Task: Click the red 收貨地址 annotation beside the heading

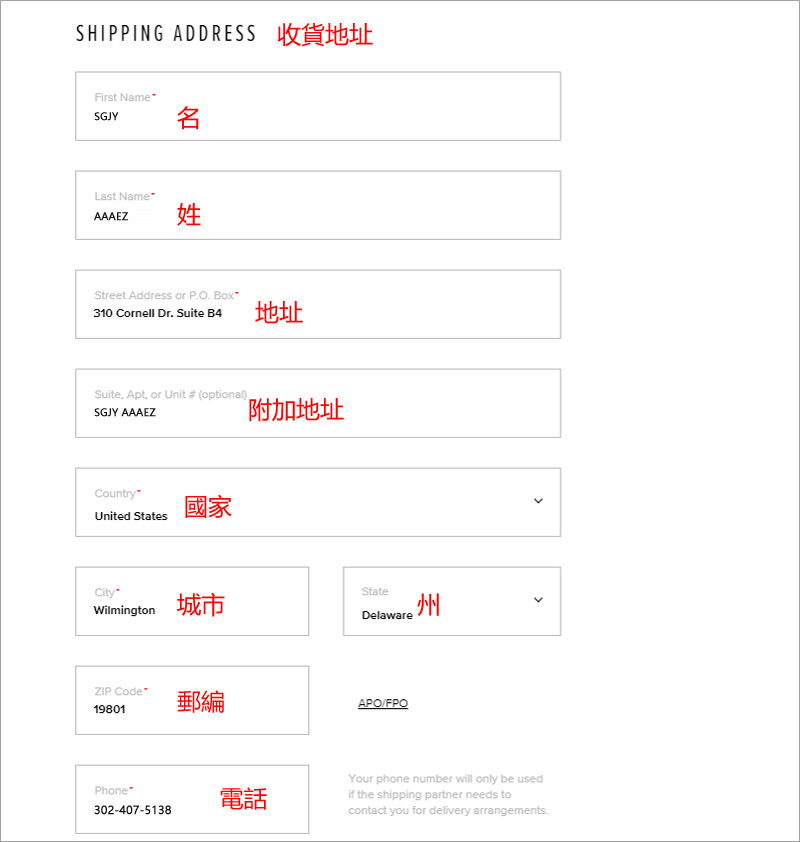Action: click(325, 35)
